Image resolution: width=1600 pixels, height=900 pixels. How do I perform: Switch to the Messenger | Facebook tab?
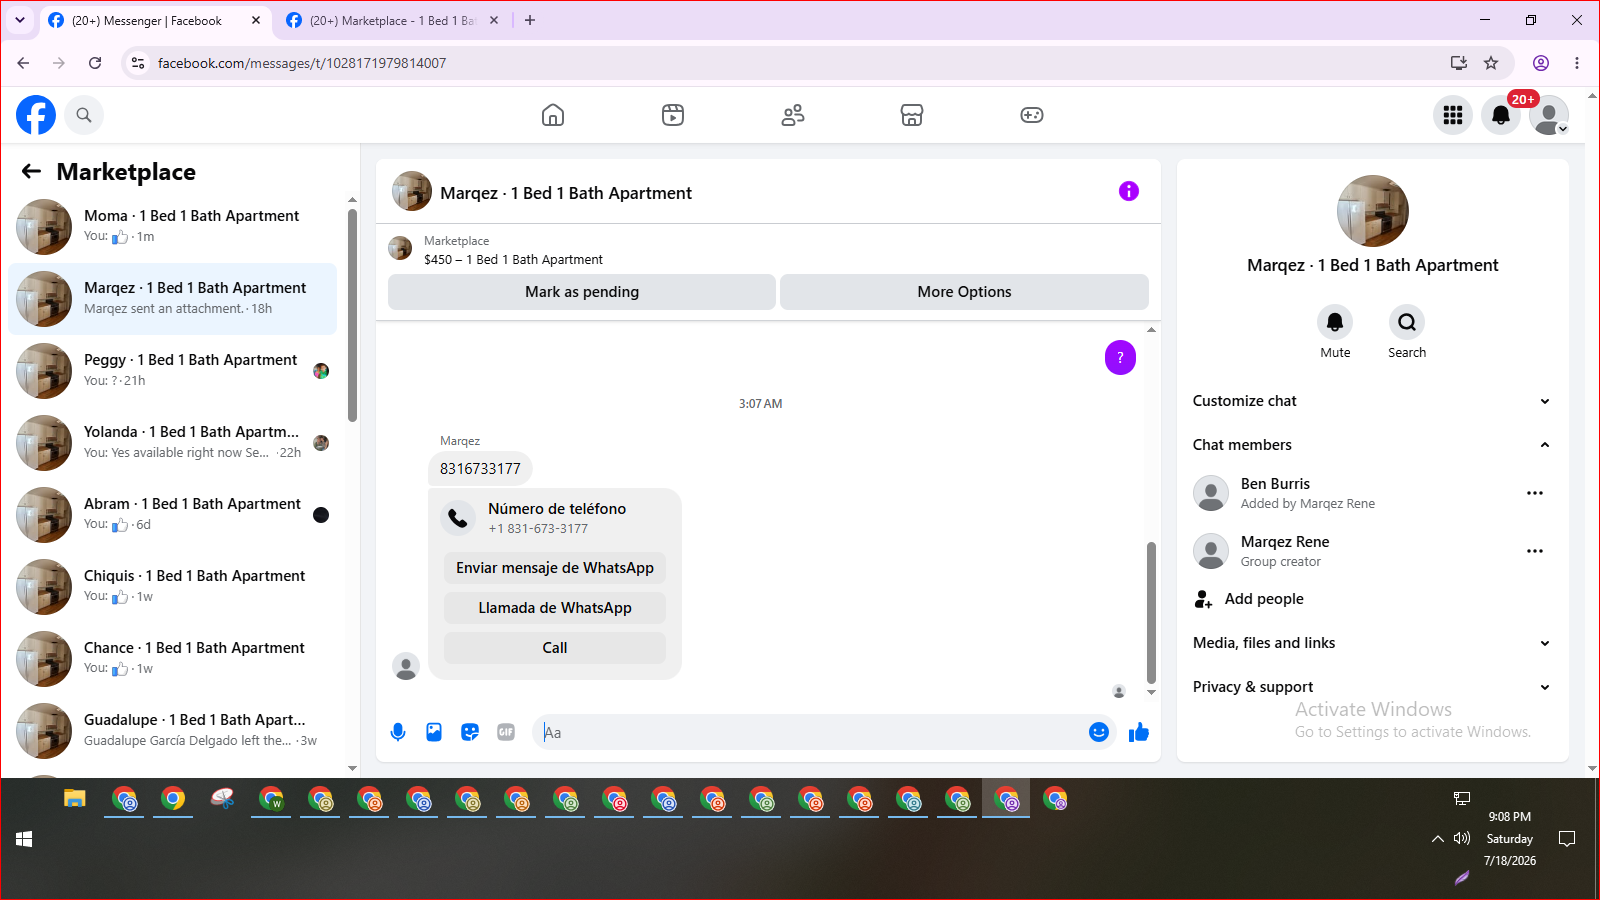[x=155, y=20]
